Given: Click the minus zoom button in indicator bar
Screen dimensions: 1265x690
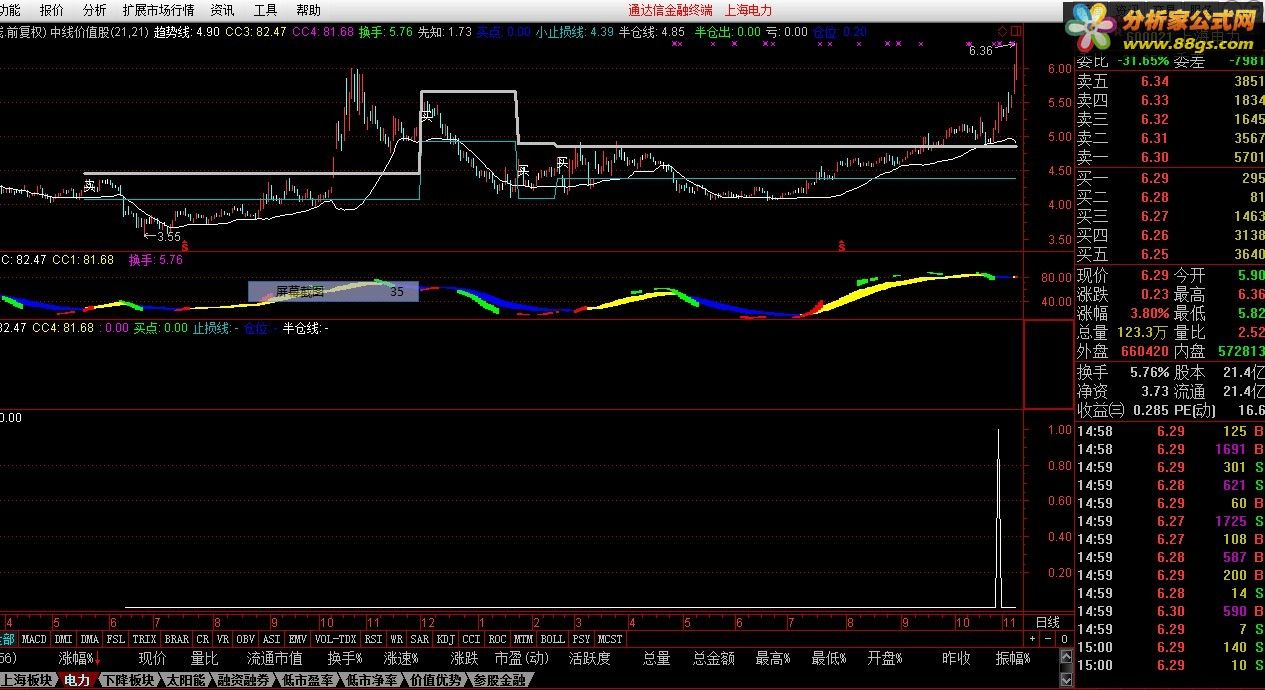Looking at the screenshot, I should pyautogui.click(x=1048, y=639).
